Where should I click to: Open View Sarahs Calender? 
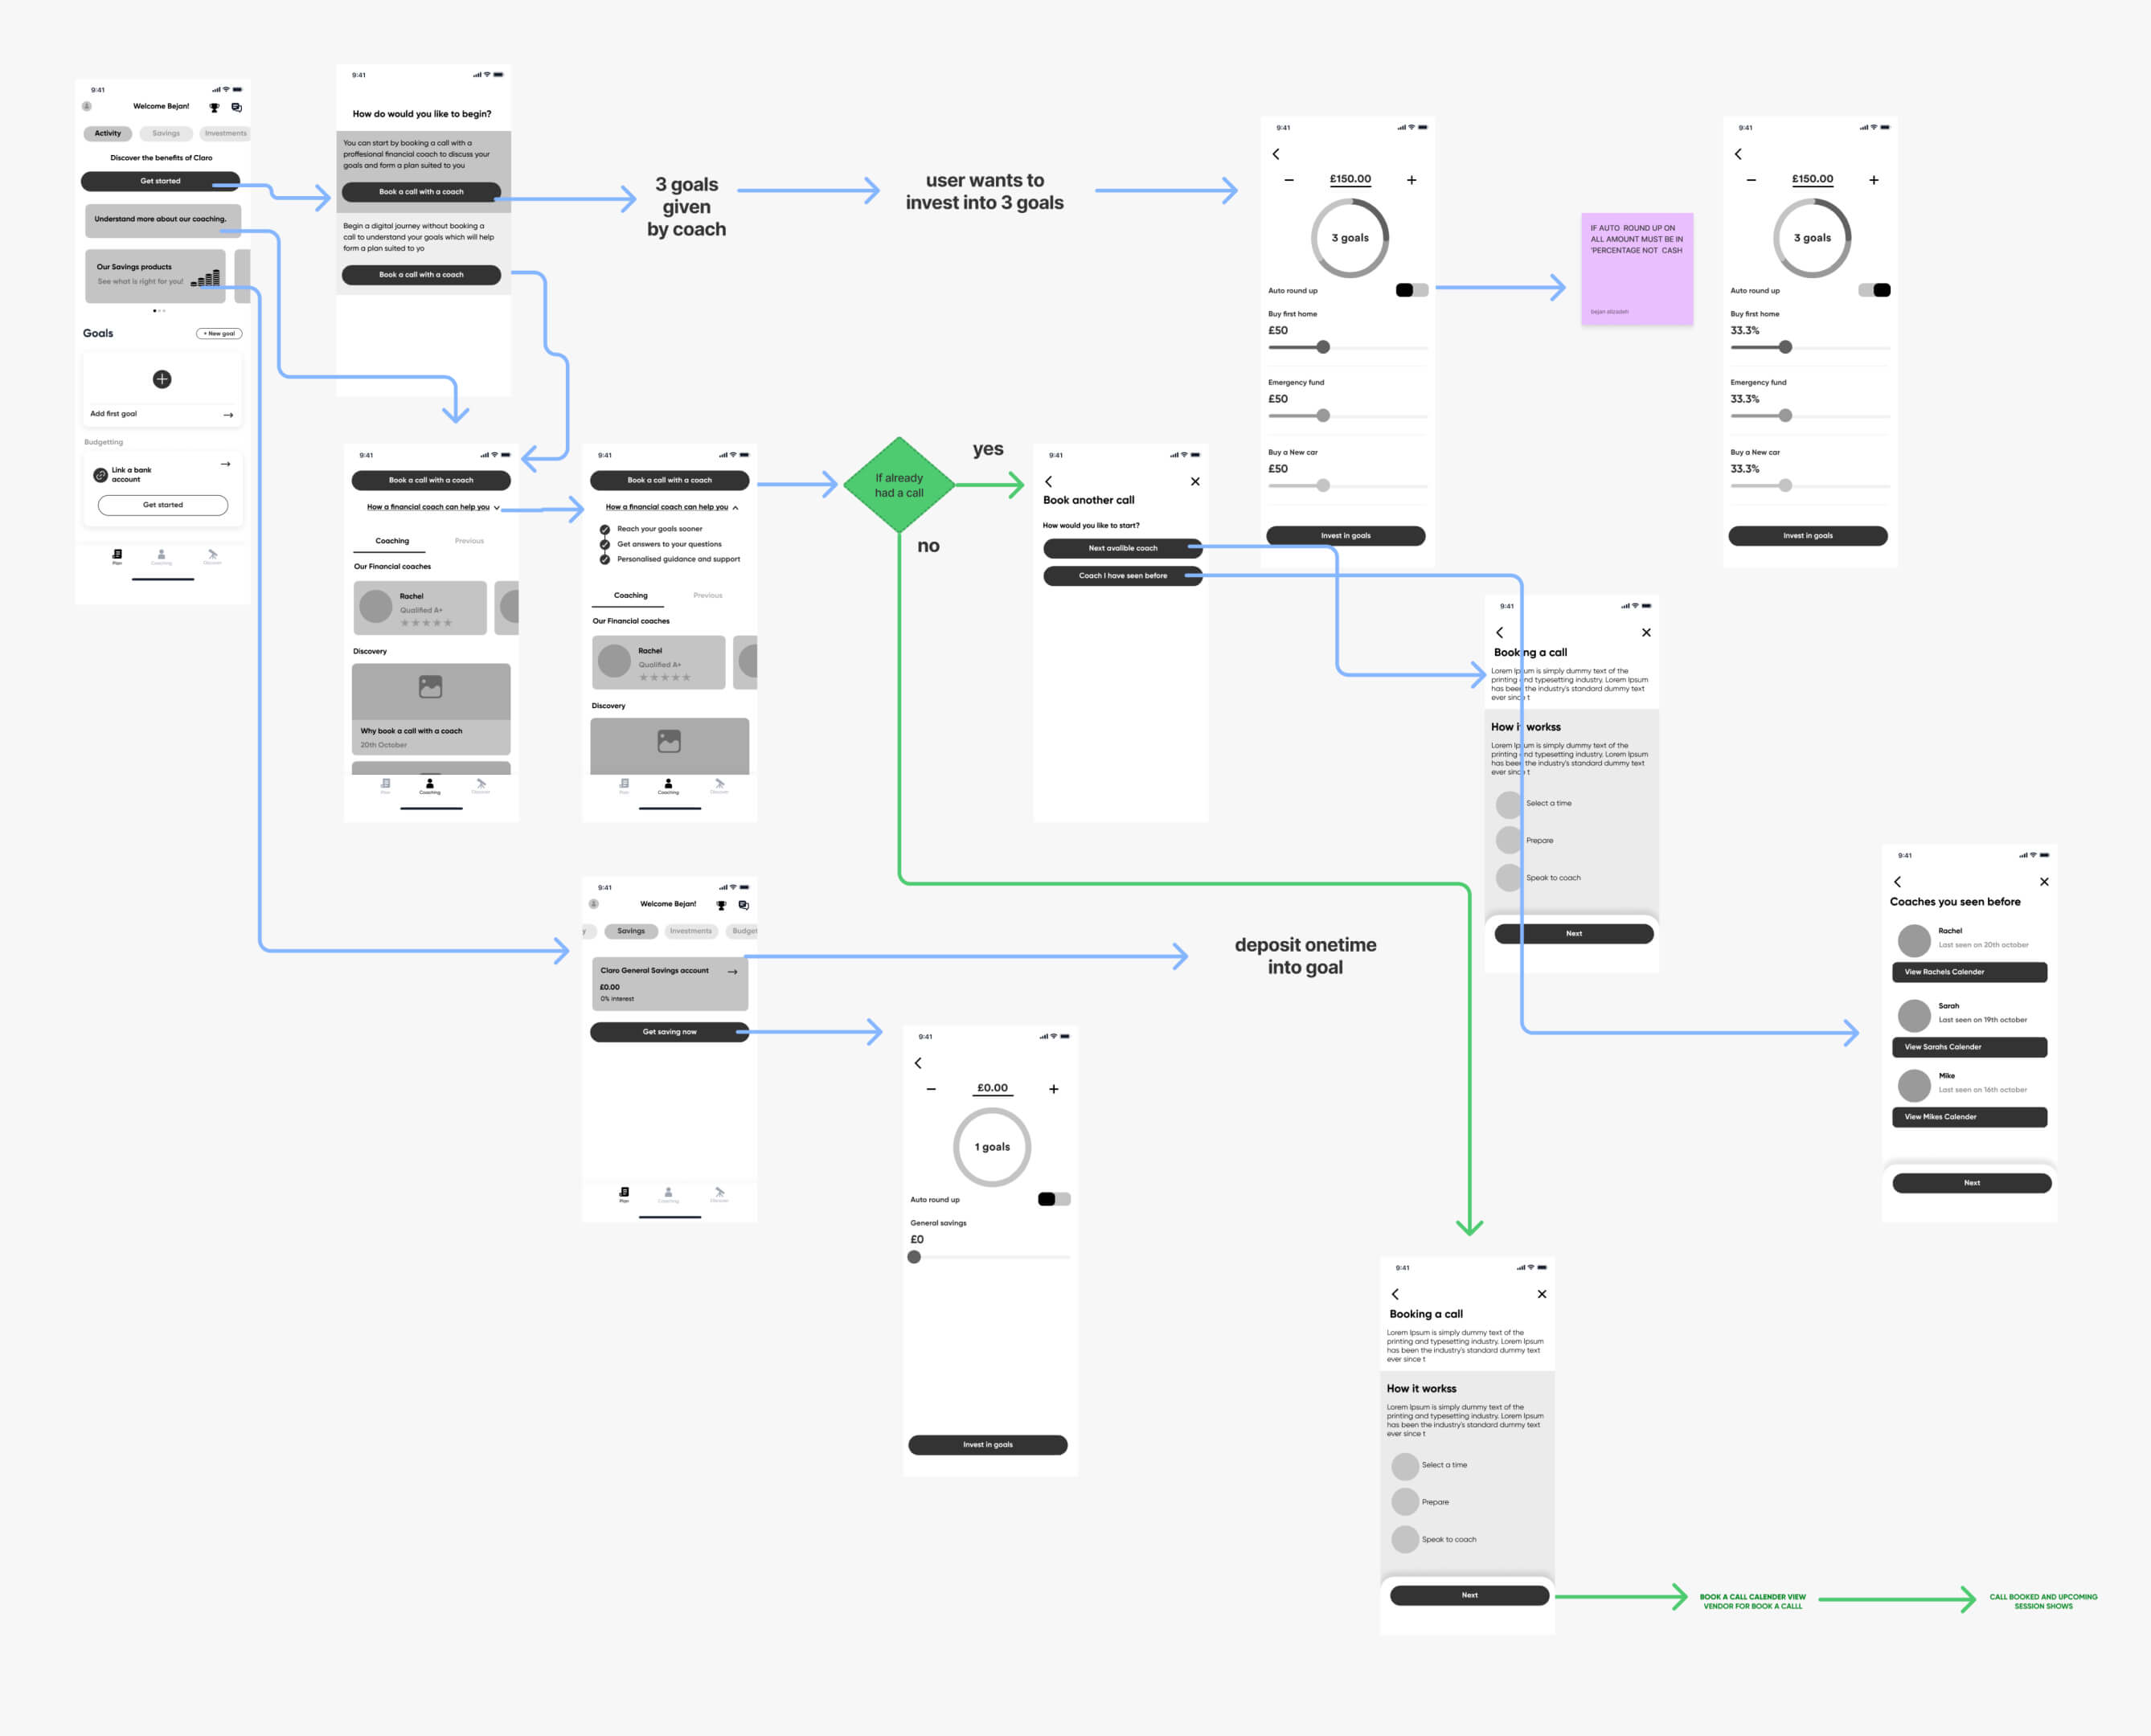point(1969,1047)
